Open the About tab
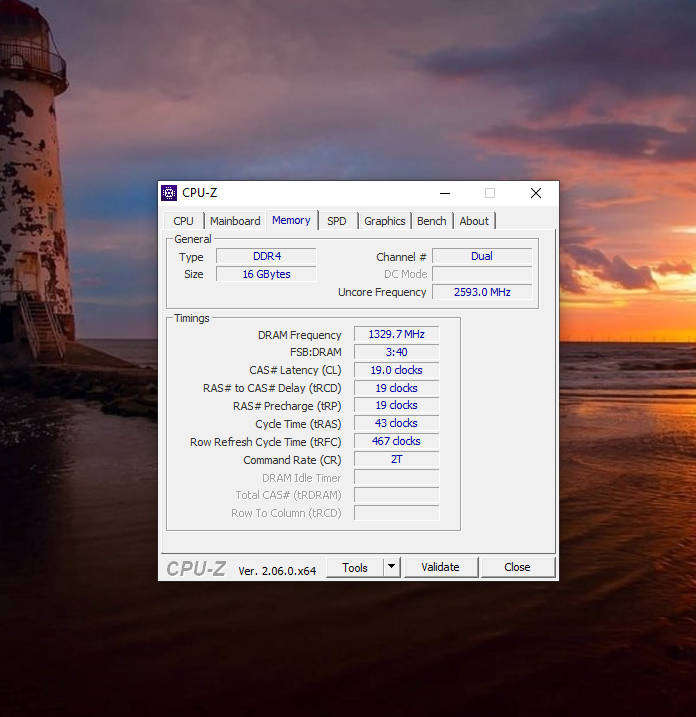Viewport: 696px width, 717px height. coord(474,221)
